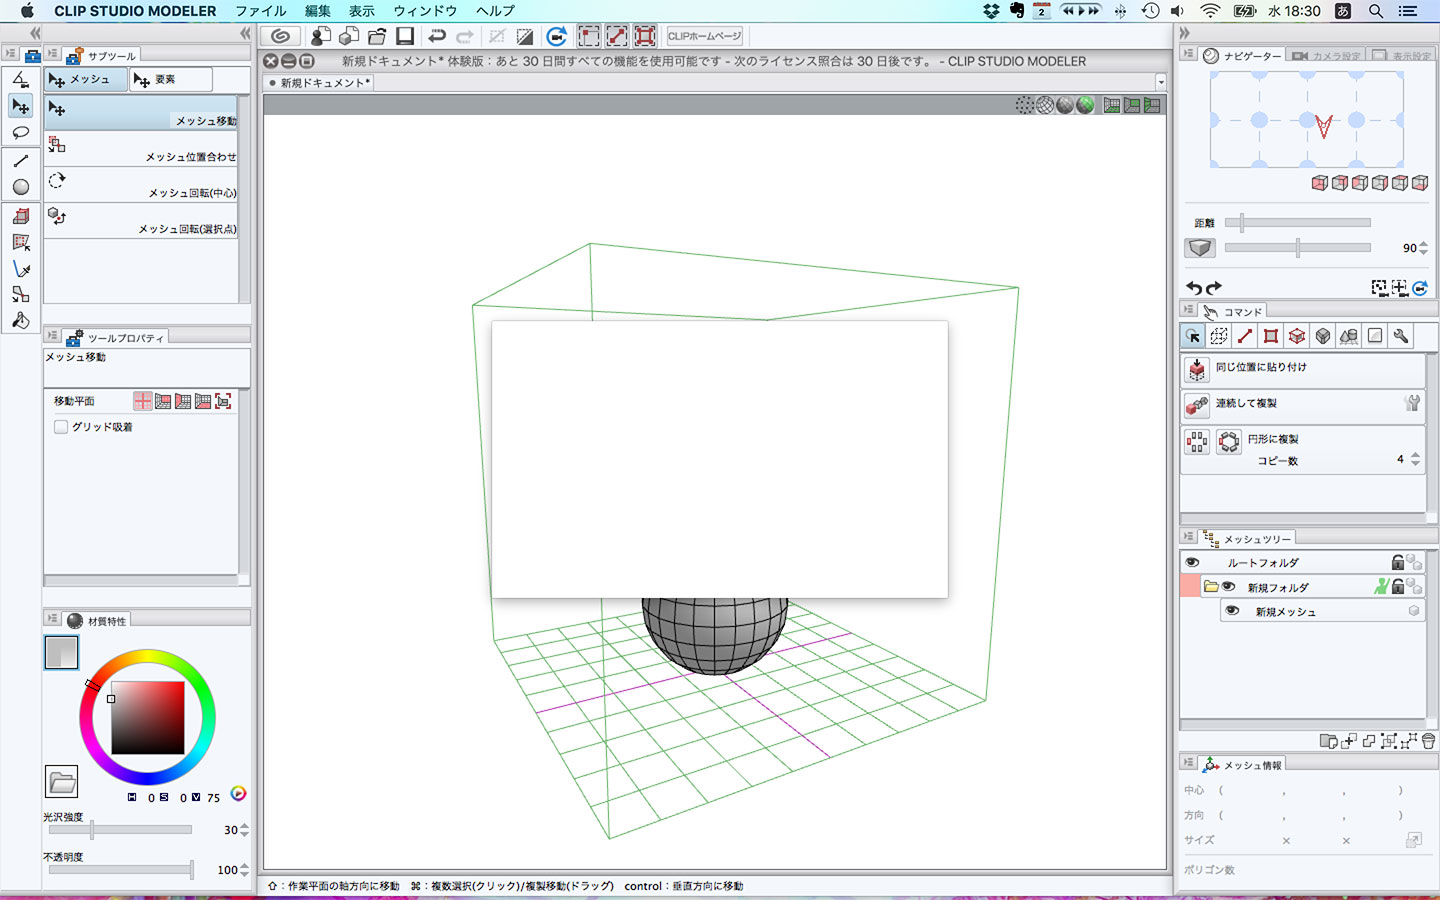This screenshot has width=1440, height=900.
Task: Click the trash icon under mesh tree
Action: pos(1428,741)
